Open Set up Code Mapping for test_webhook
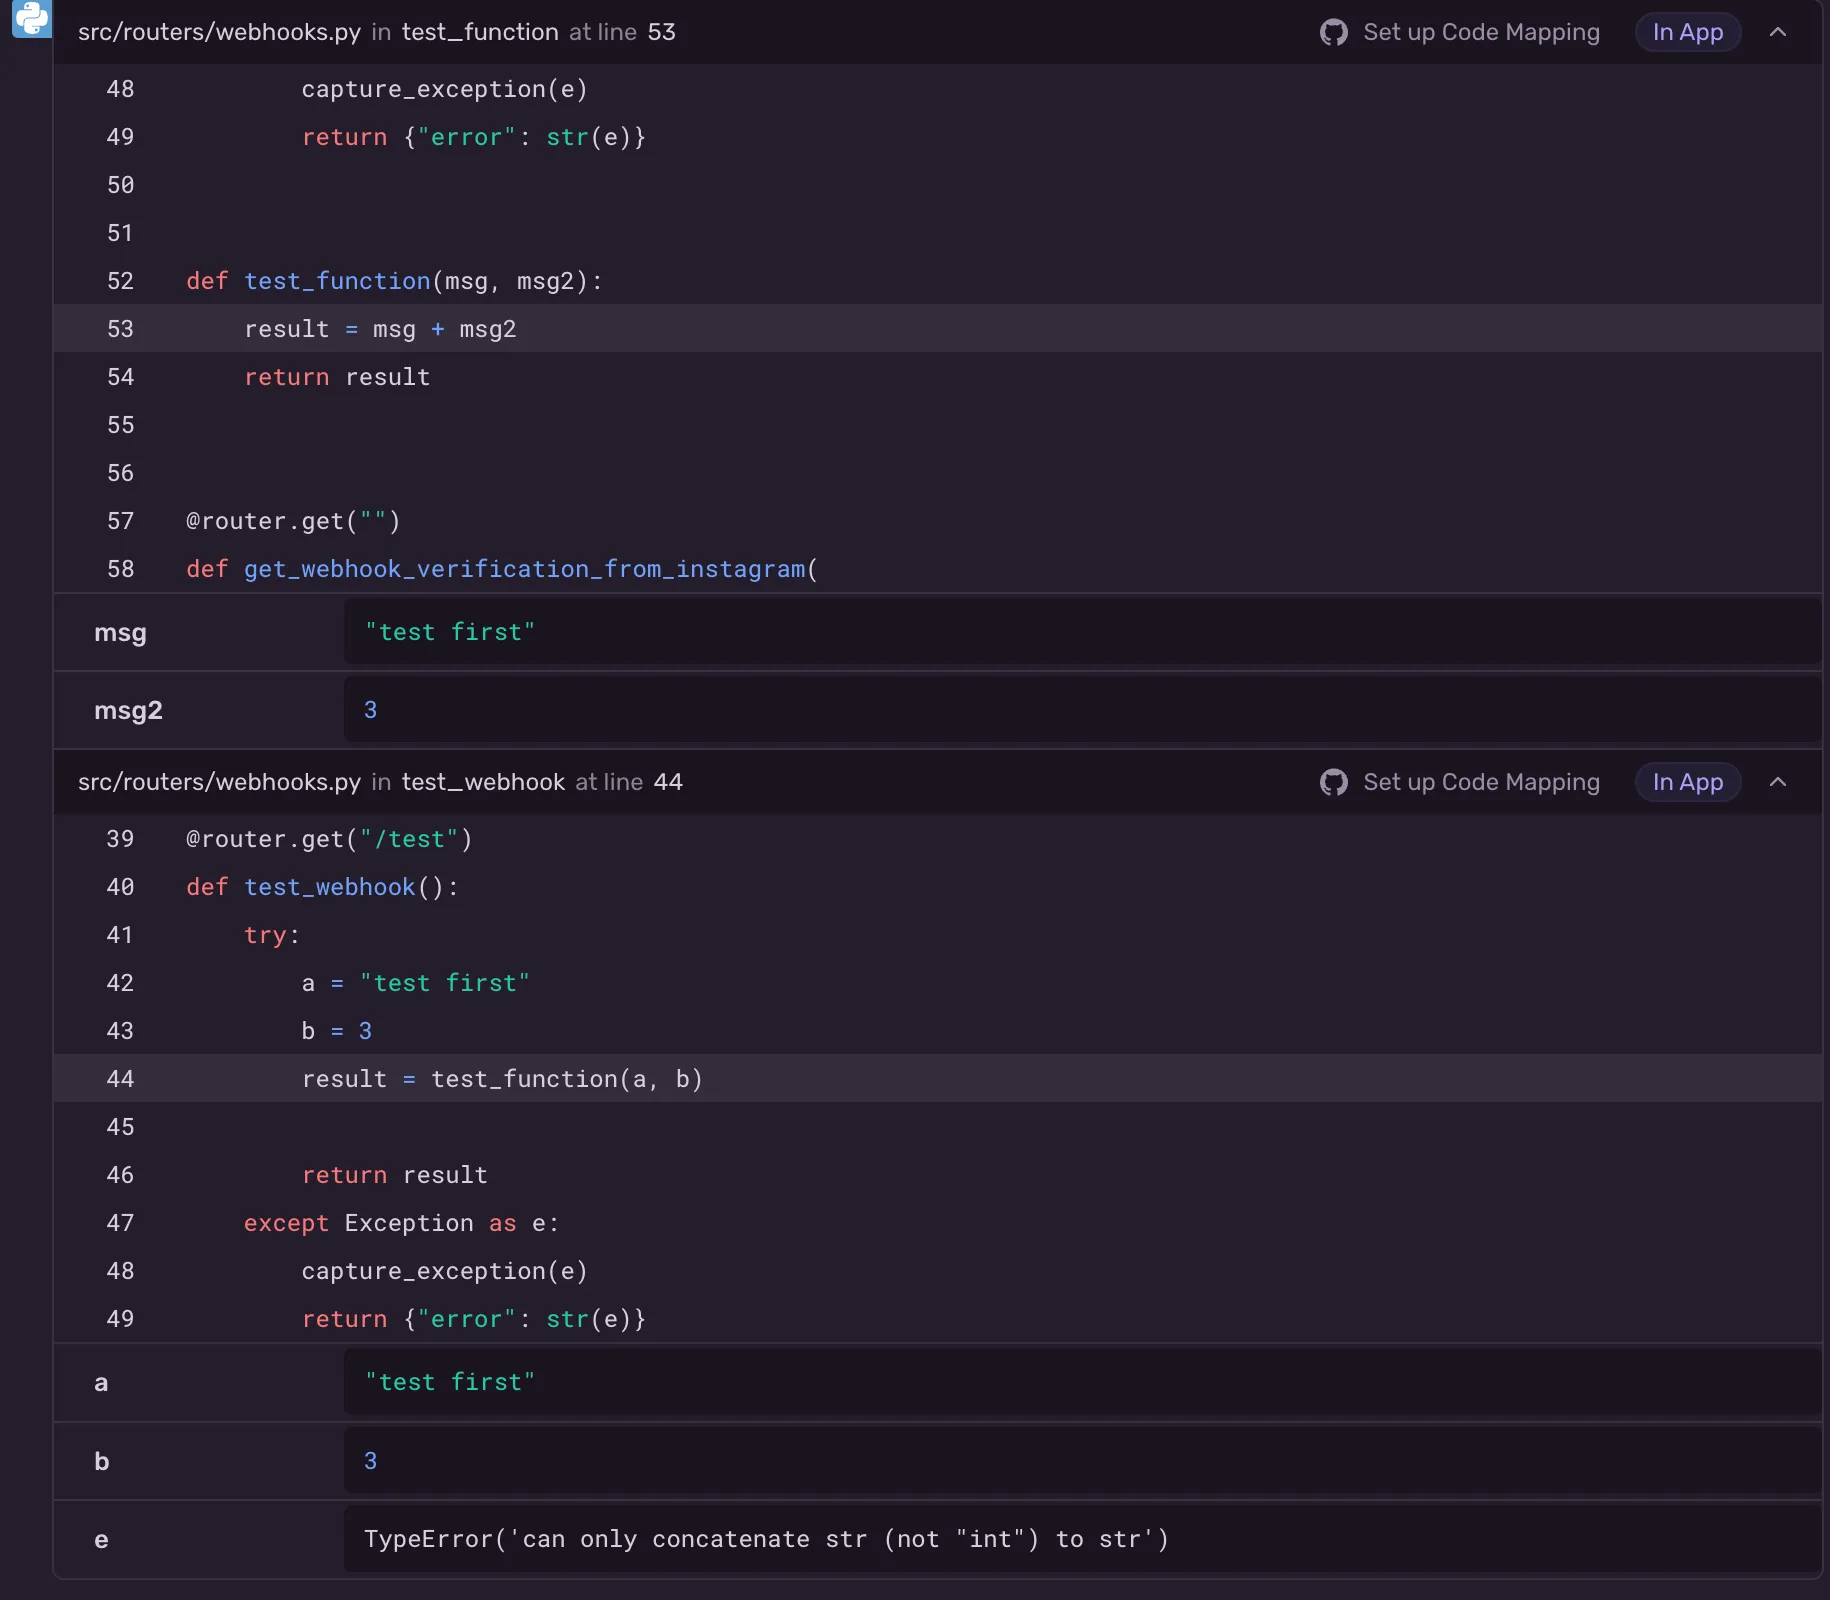Viewport: 1830px width, 1600px height. coord(1481,782)
